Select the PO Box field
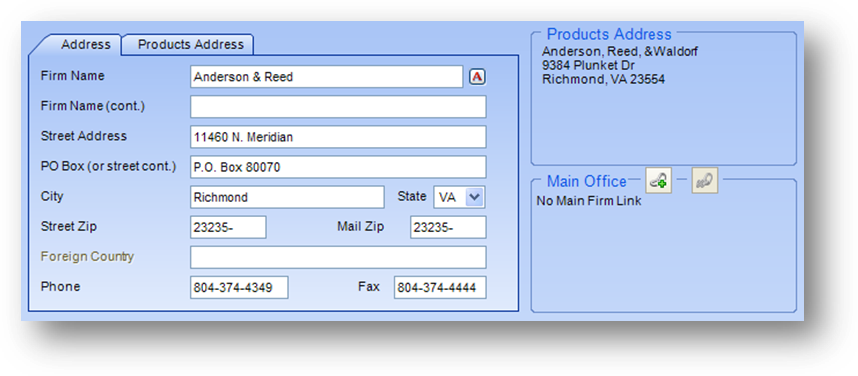Viewport: 858px width, 376px height. click(x=338, y=167)
